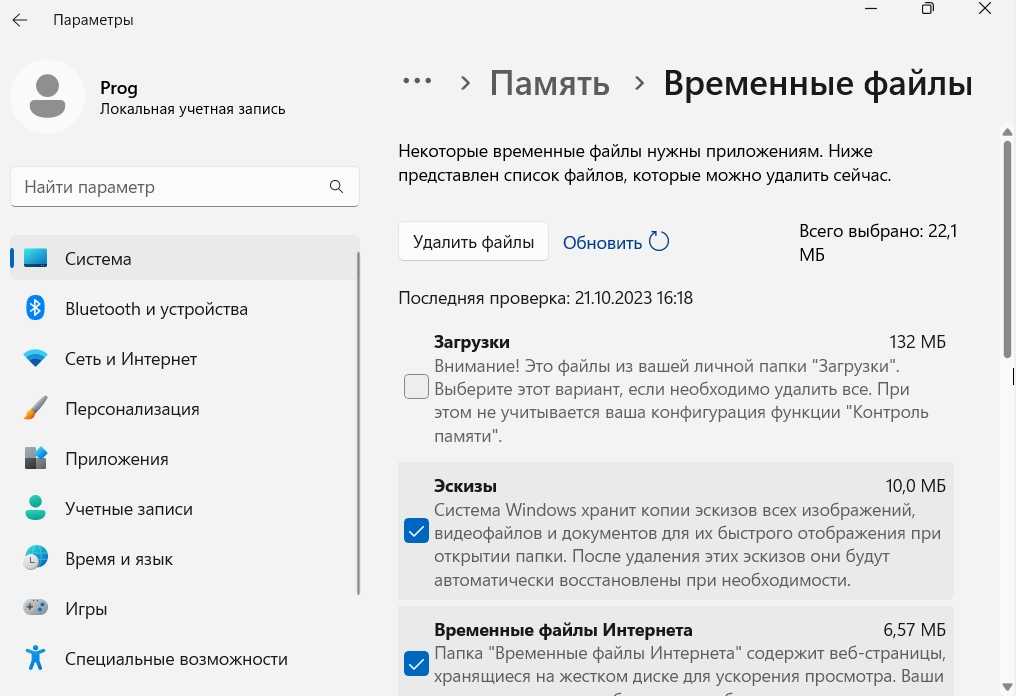Open the Приложения settings section
1016x696 pixels.
116,459
